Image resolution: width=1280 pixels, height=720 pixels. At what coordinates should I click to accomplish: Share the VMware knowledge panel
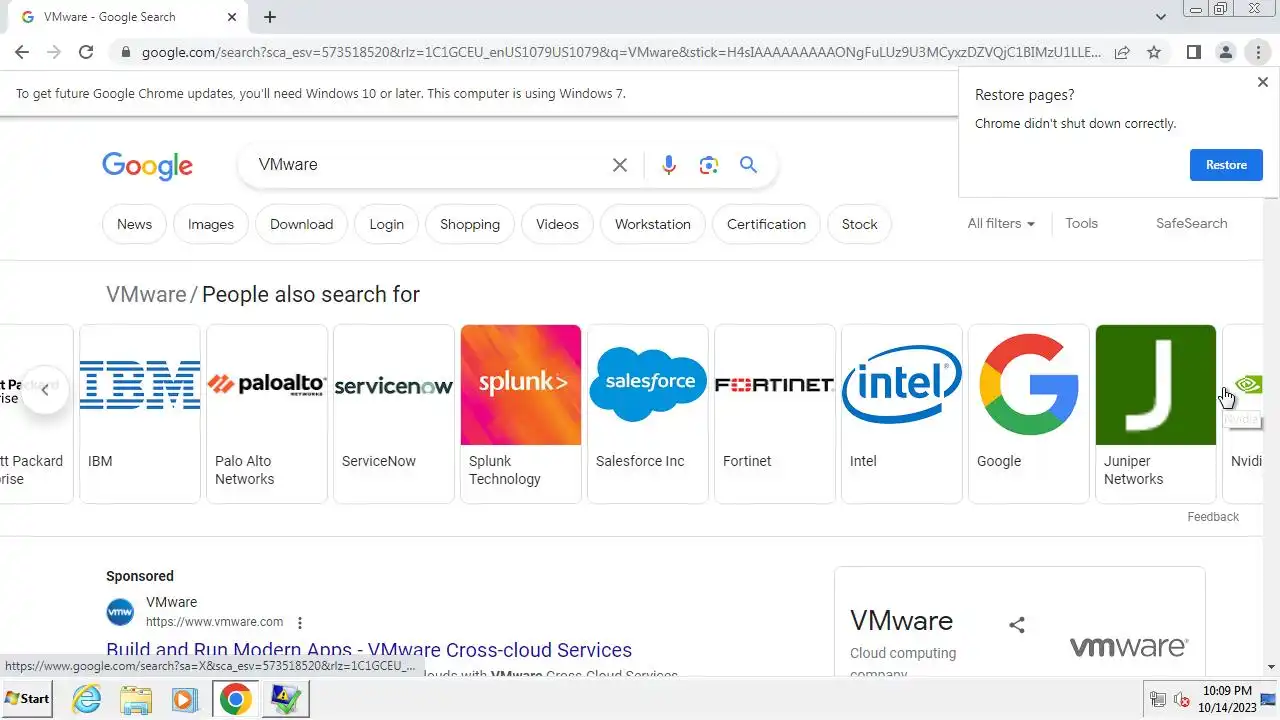[1017, 625]
